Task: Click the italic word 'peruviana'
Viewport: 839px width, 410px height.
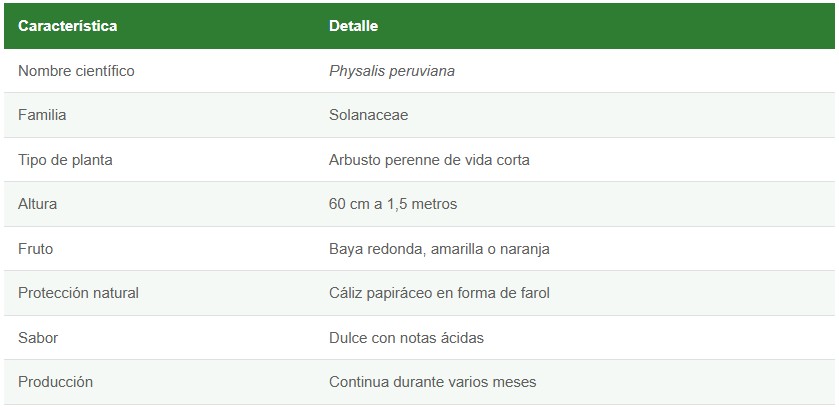Action: tap(421, 71)
